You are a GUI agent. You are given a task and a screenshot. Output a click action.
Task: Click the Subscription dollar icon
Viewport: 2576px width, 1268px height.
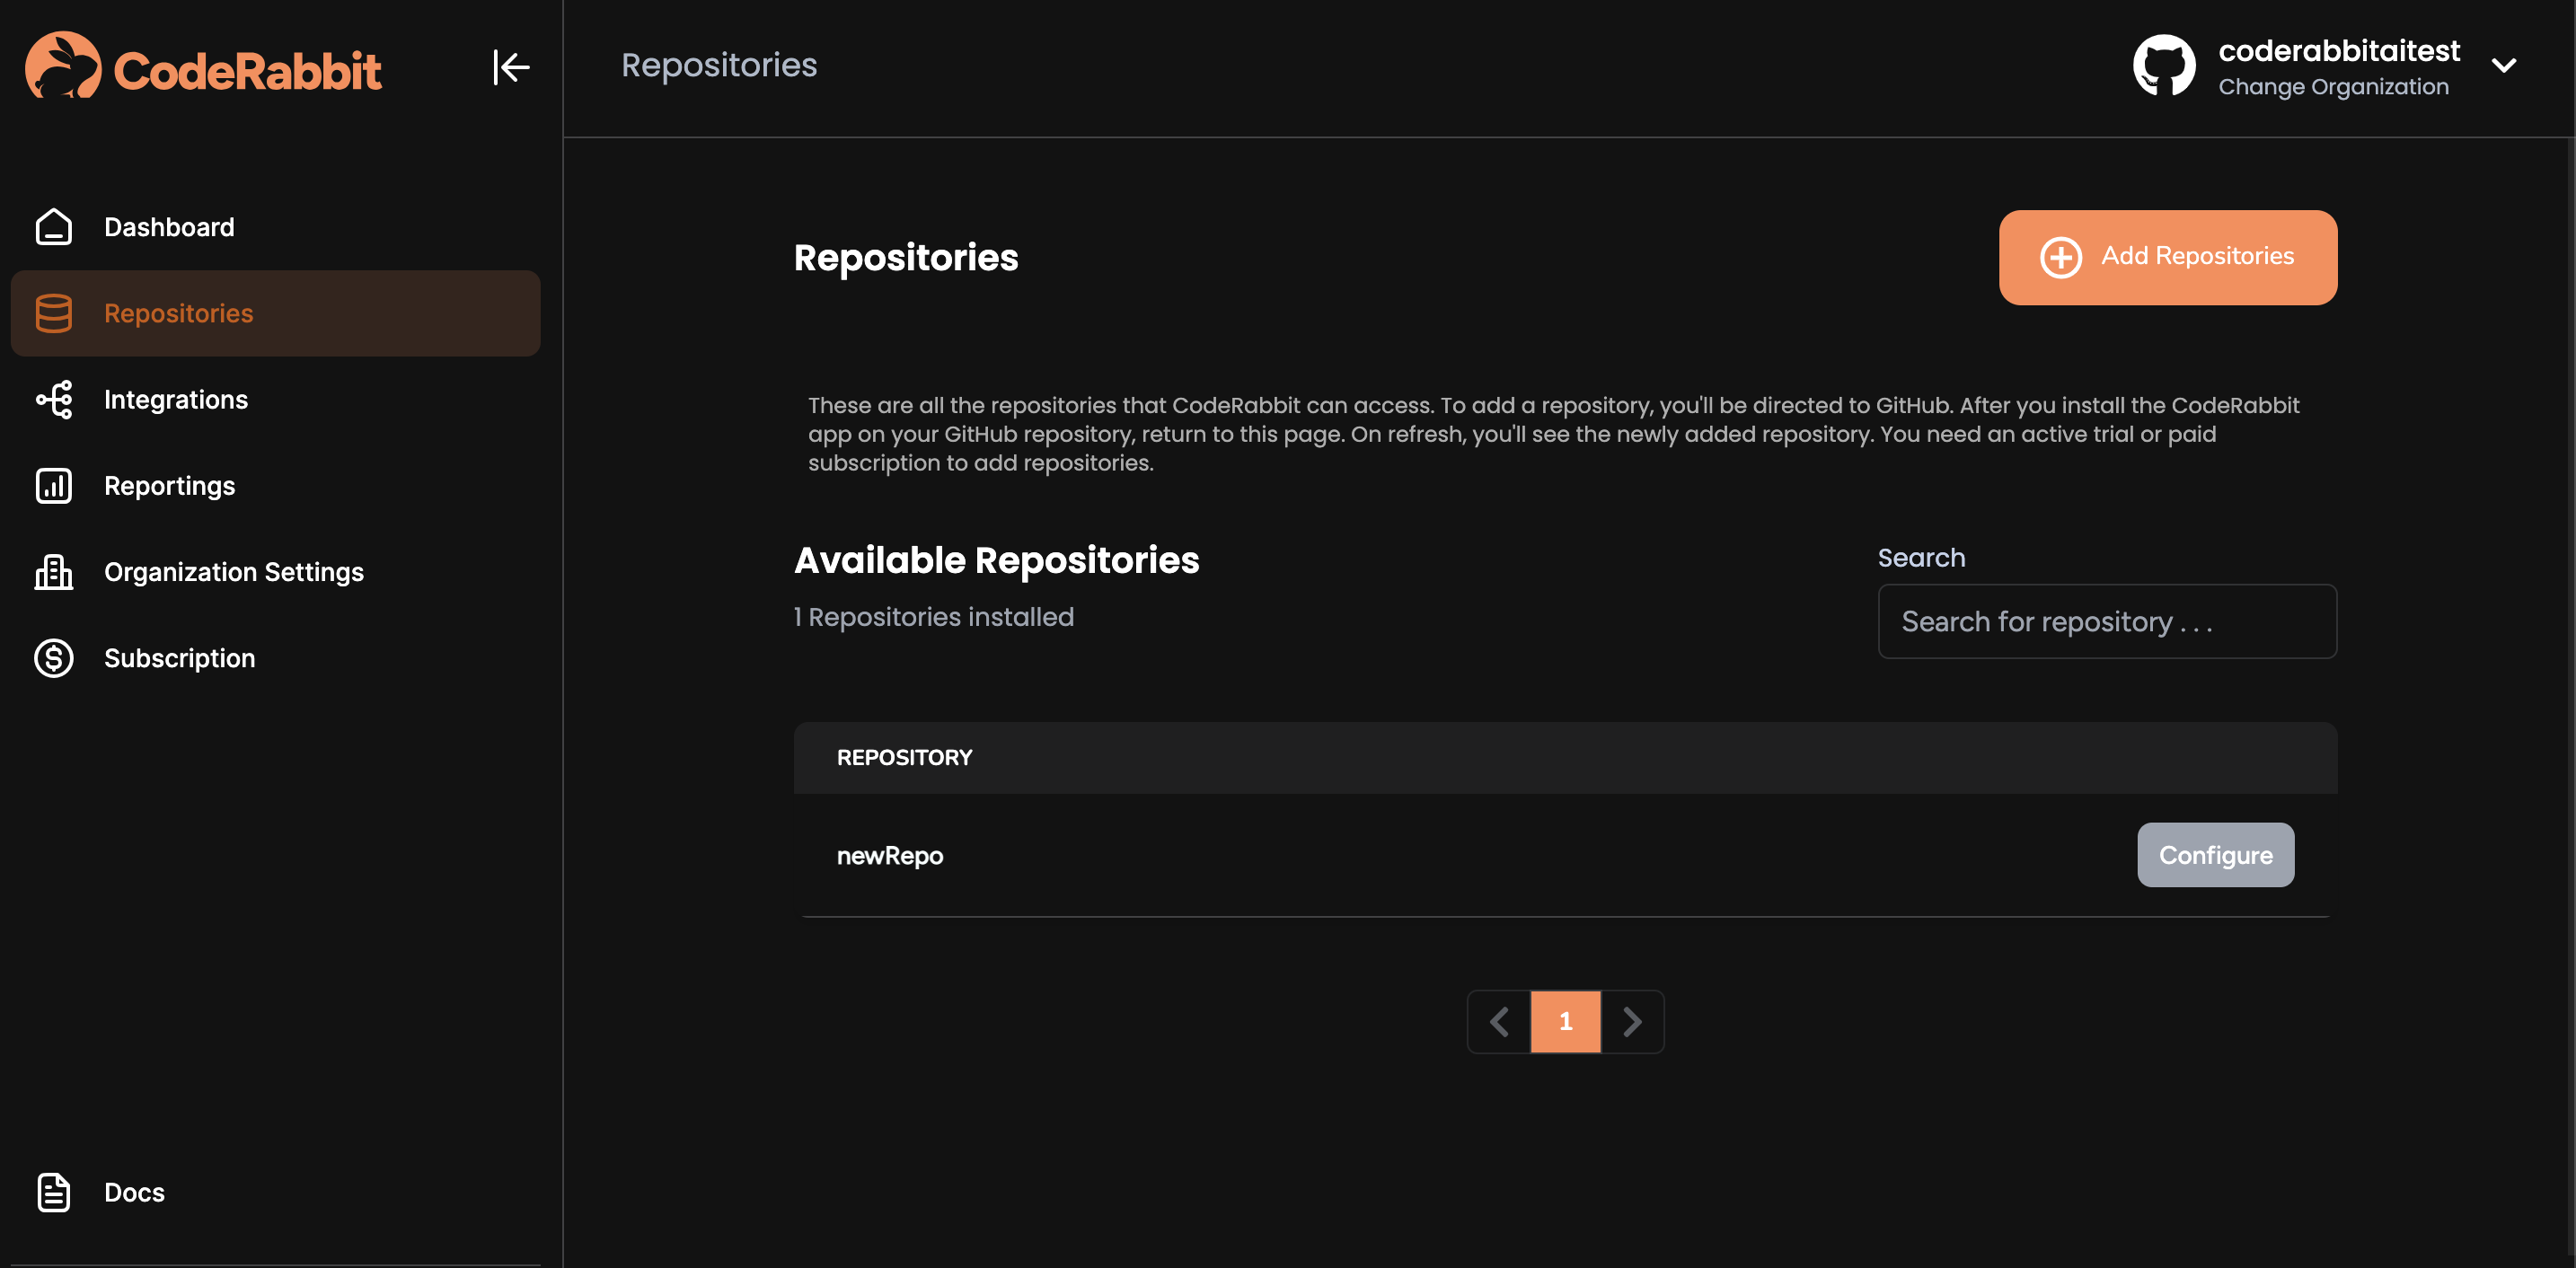54,658
